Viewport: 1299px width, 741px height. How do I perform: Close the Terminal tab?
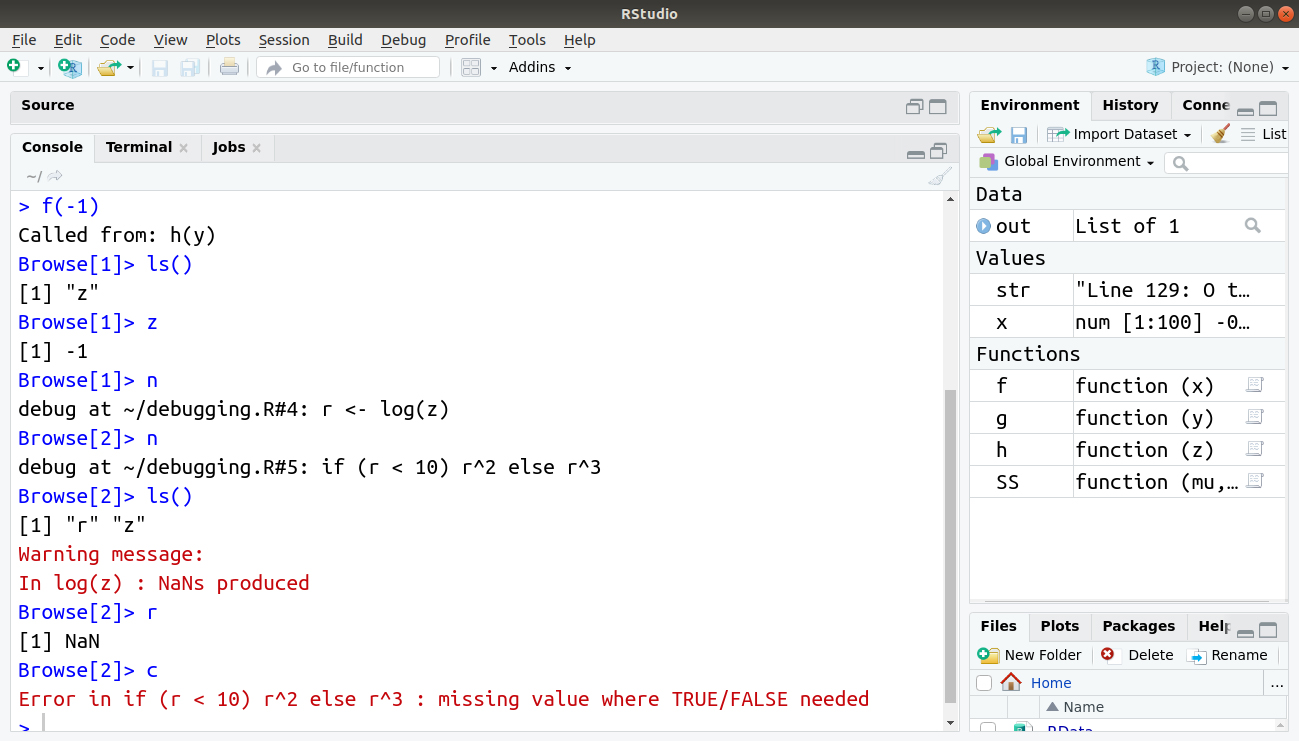point(183,148)
